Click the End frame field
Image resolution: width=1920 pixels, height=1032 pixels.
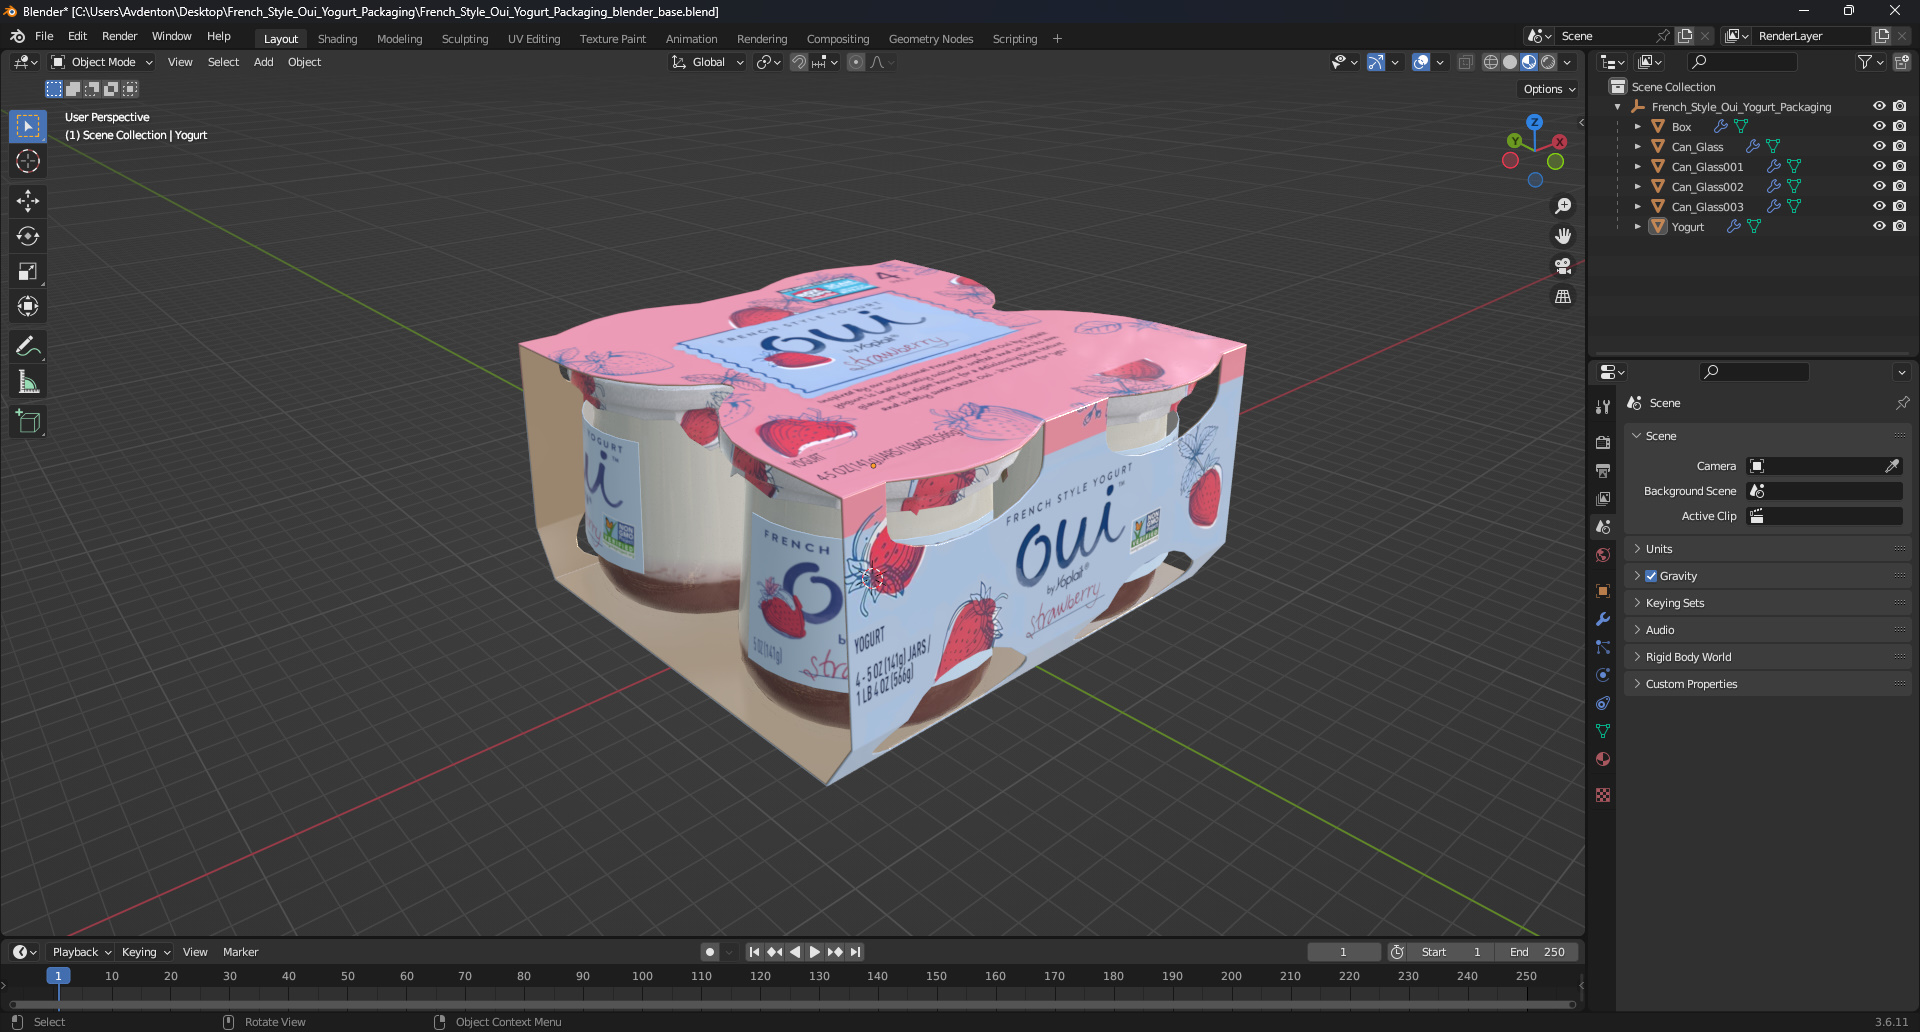click(x=1537, y=952)
